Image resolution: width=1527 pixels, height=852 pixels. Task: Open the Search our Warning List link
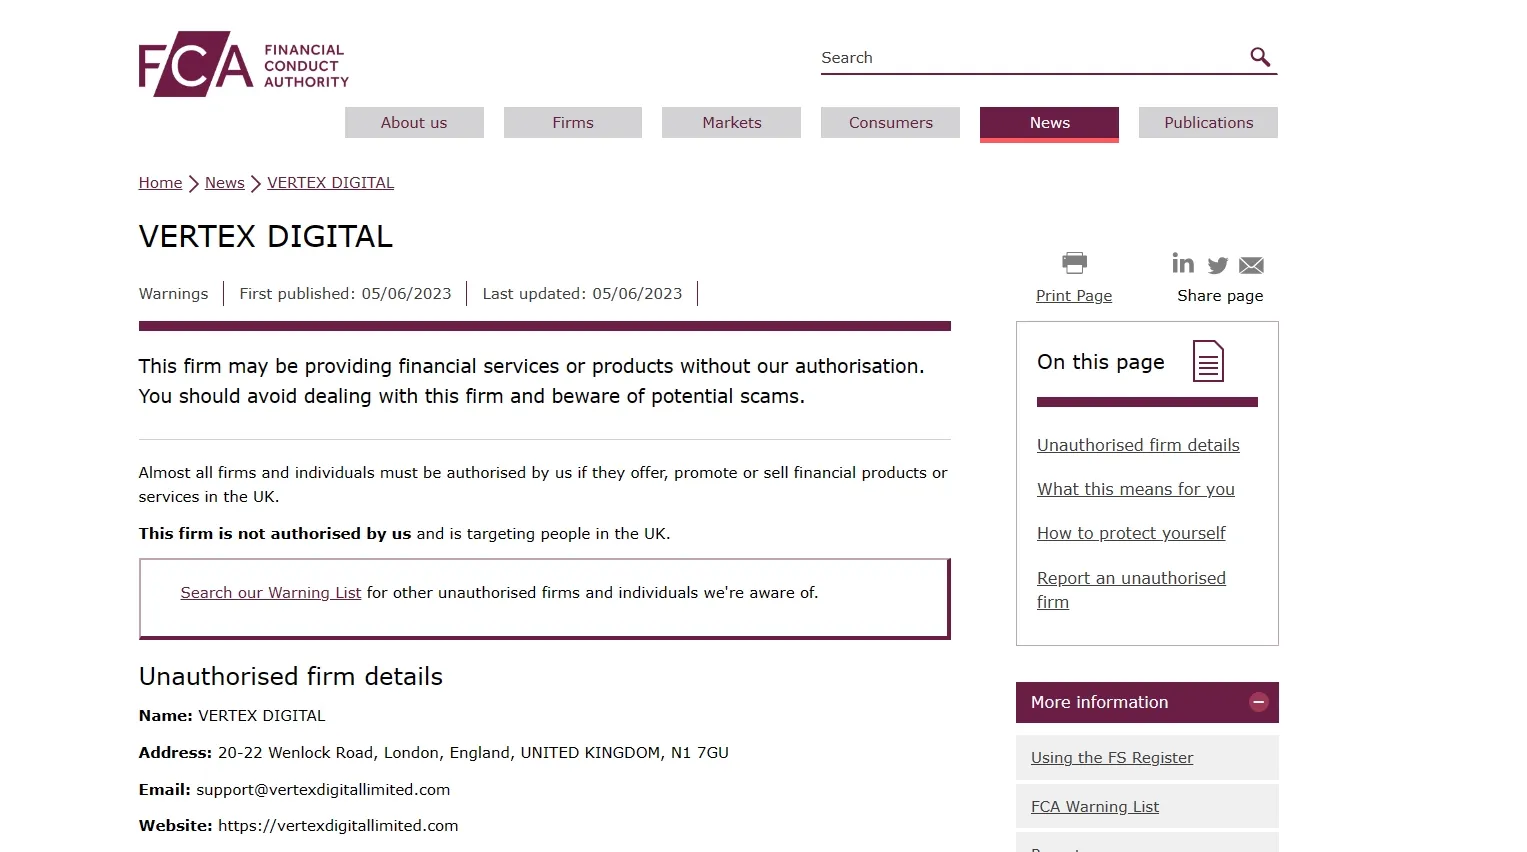(271, 593)
